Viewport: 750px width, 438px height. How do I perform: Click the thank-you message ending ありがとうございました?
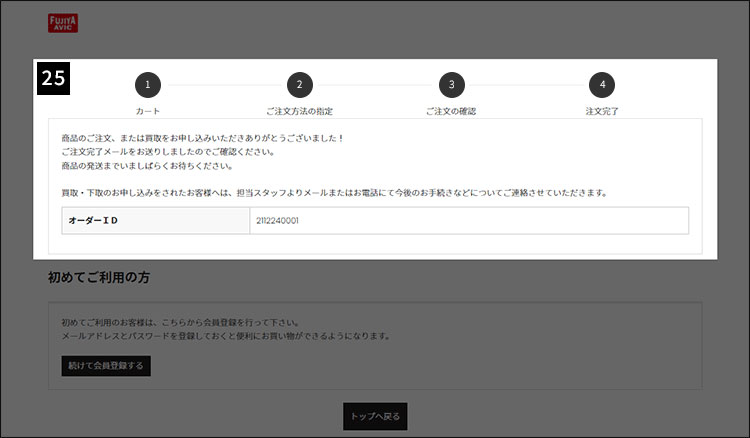(x=202, y=137)
